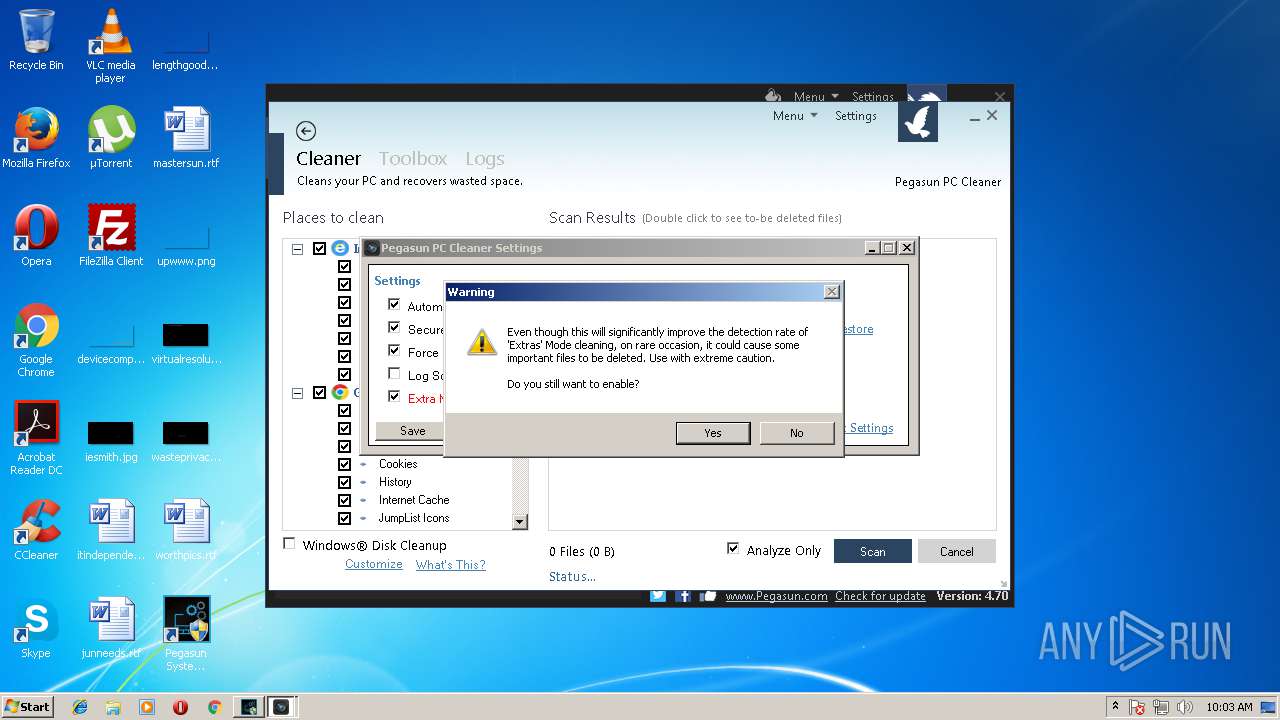Go back with the circular arrow icon
1280x720 pixels.
(x=306, y=131)
